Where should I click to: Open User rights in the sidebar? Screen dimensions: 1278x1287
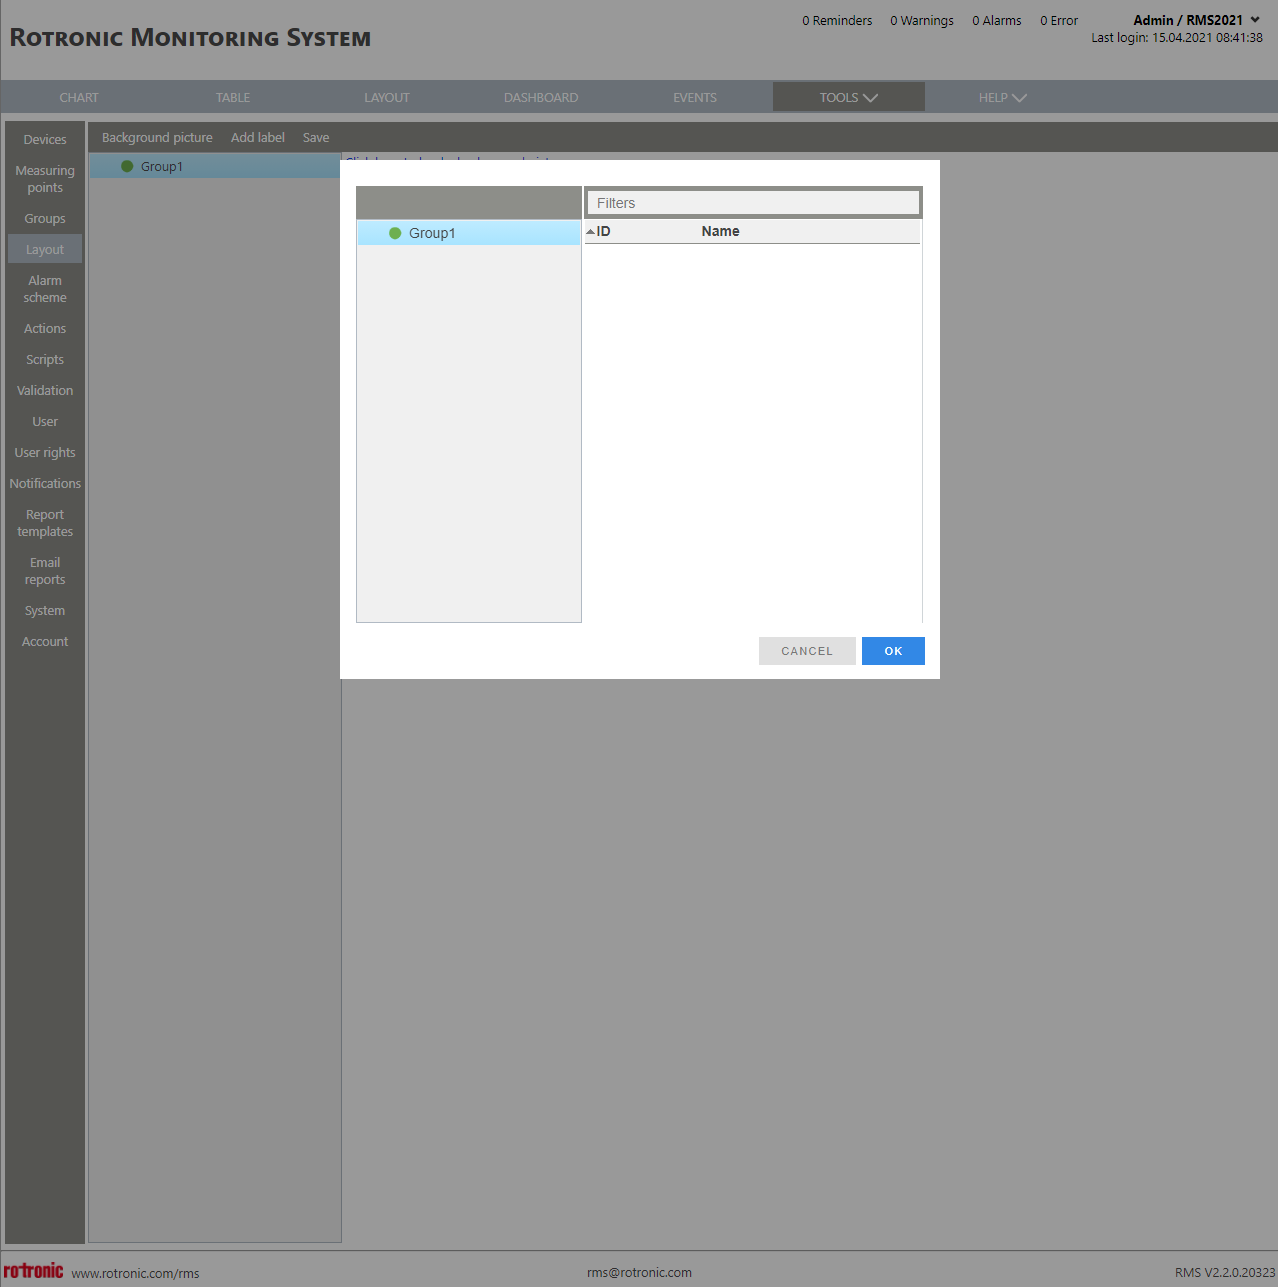[45, 452]
